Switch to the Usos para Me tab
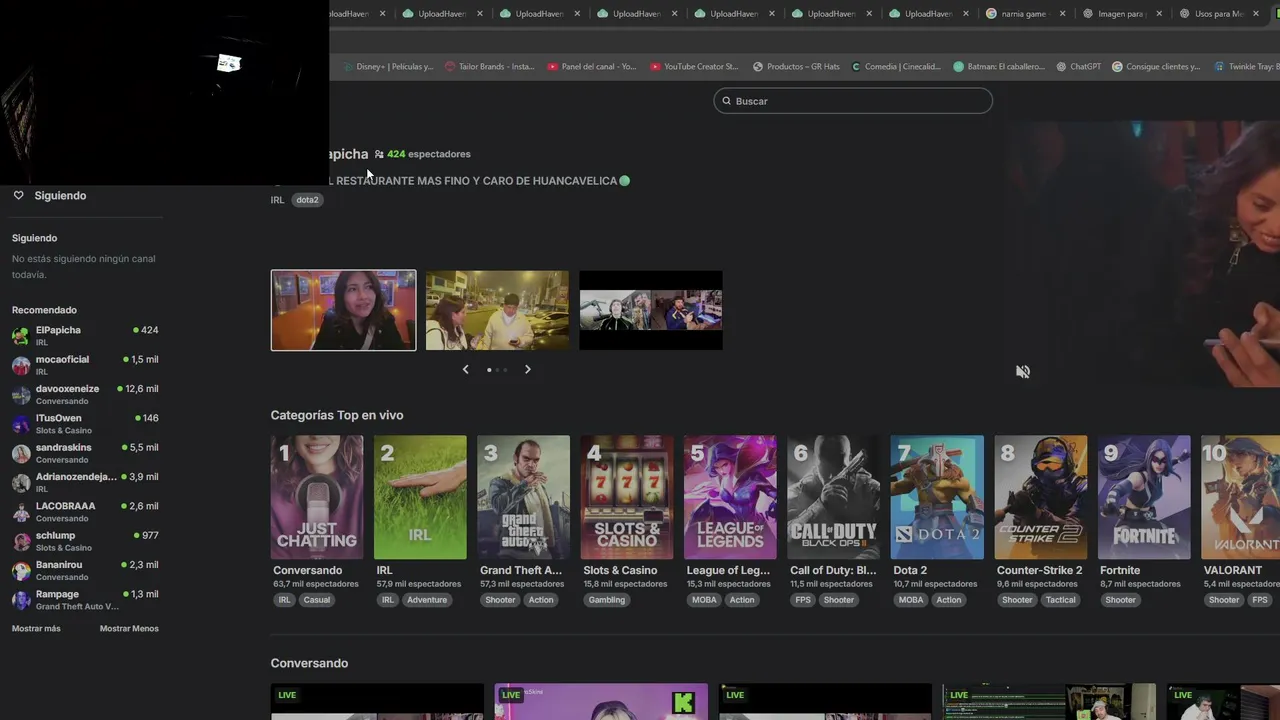This screenshot has height=720, width=1280. pyautogui.click(x=1213, y=14)
